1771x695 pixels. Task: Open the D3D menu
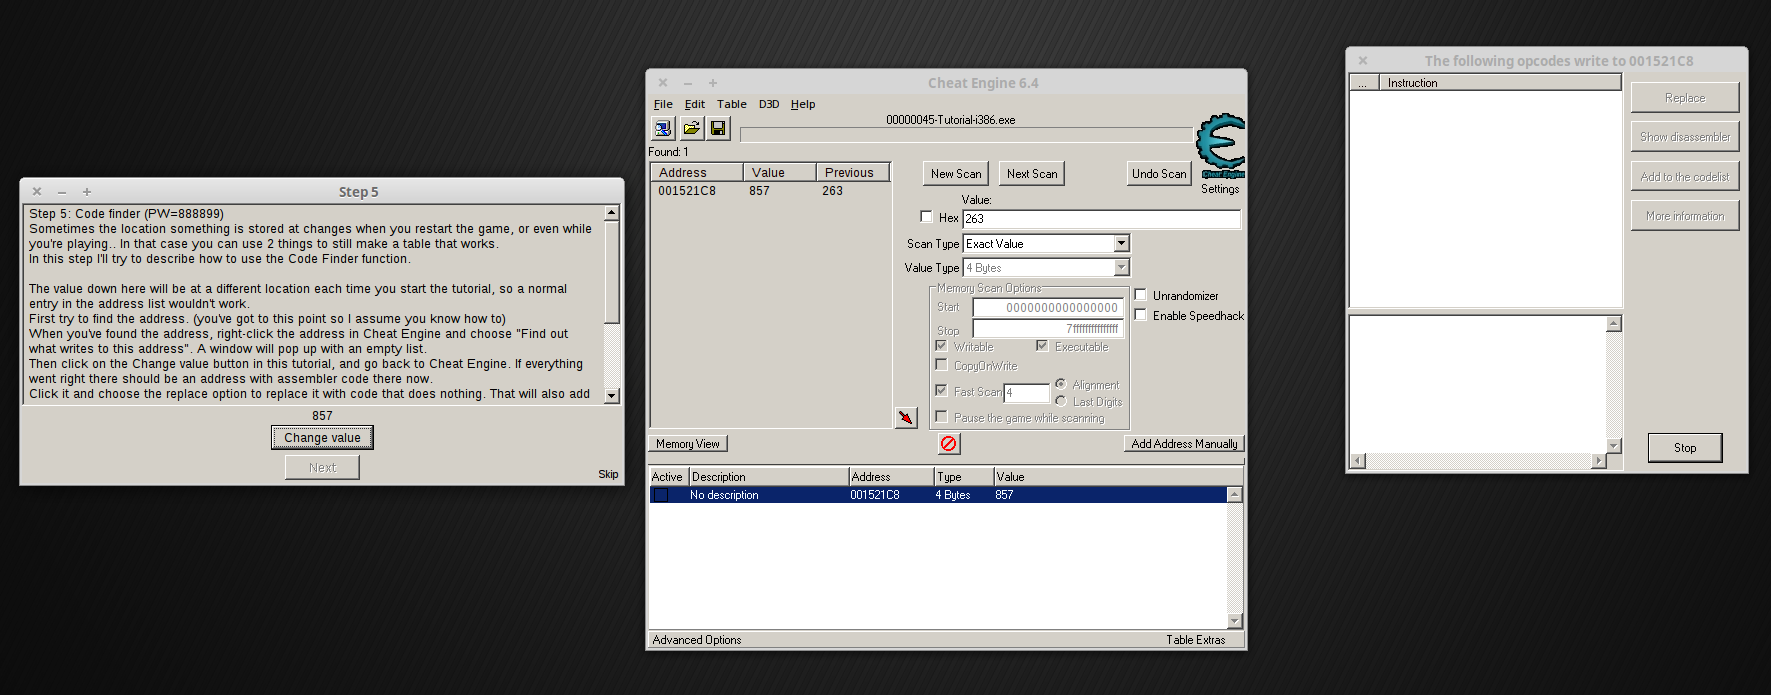click(769, 104)
